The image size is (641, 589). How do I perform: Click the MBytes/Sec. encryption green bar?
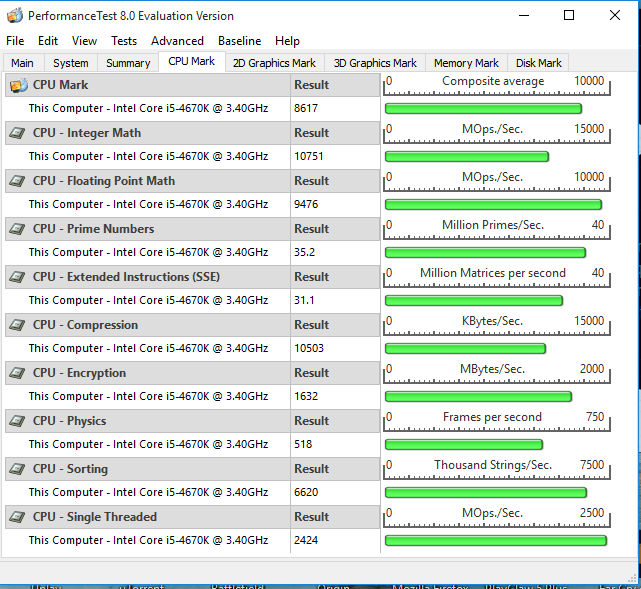478,396
